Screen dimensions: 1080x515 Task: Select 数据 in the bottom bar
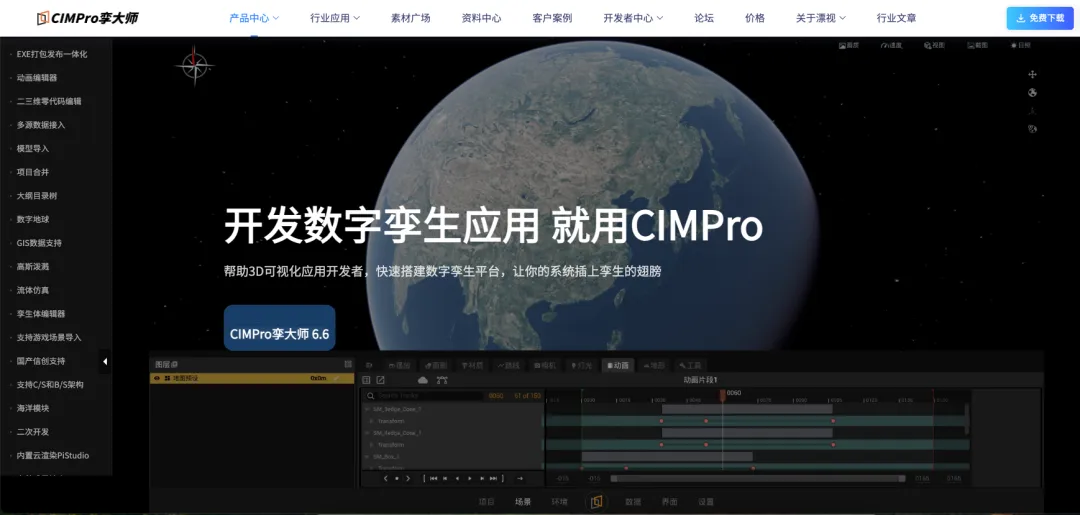point(633,502)
